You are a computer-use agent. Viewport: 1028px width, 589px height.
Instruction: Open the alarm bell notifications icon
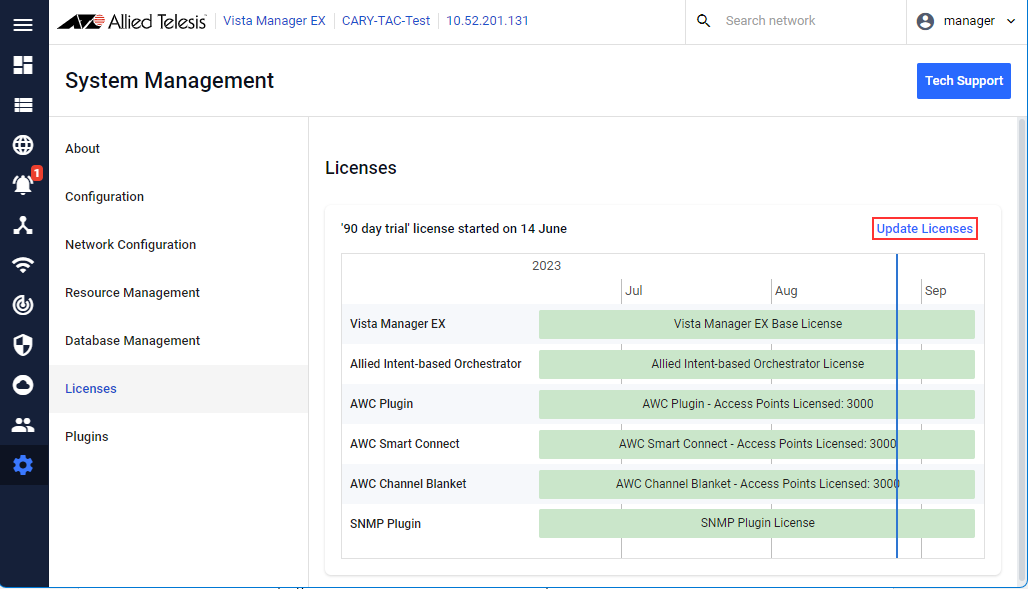coord(23,185)
